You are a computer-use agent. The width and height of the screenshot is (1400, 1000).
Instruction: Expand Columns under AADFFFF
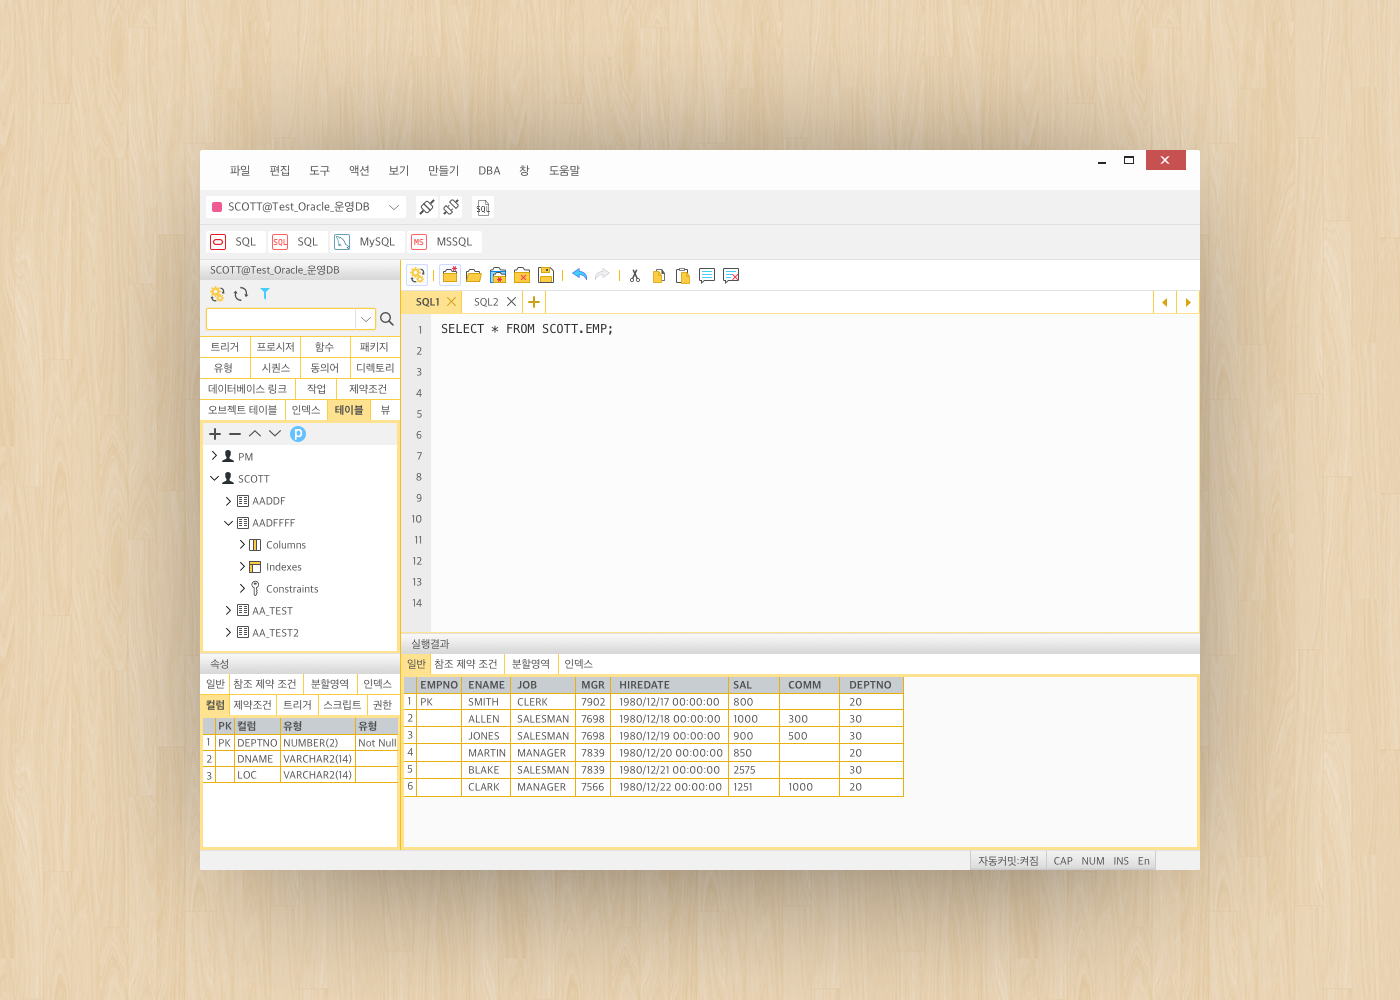[242, 545]
